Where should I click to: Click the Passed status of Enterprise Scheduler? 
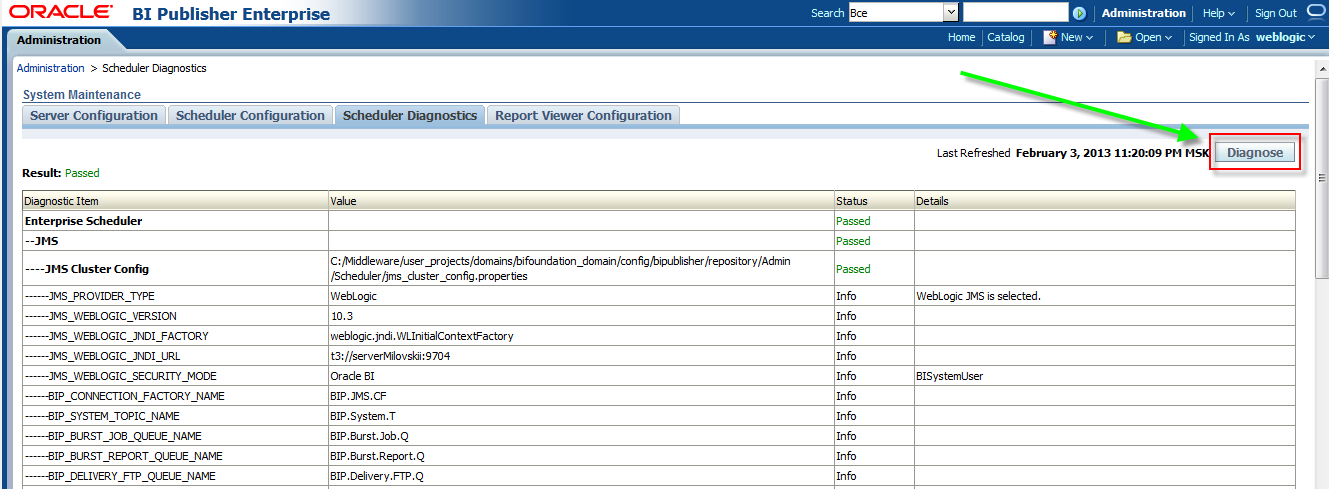[853, 221]
